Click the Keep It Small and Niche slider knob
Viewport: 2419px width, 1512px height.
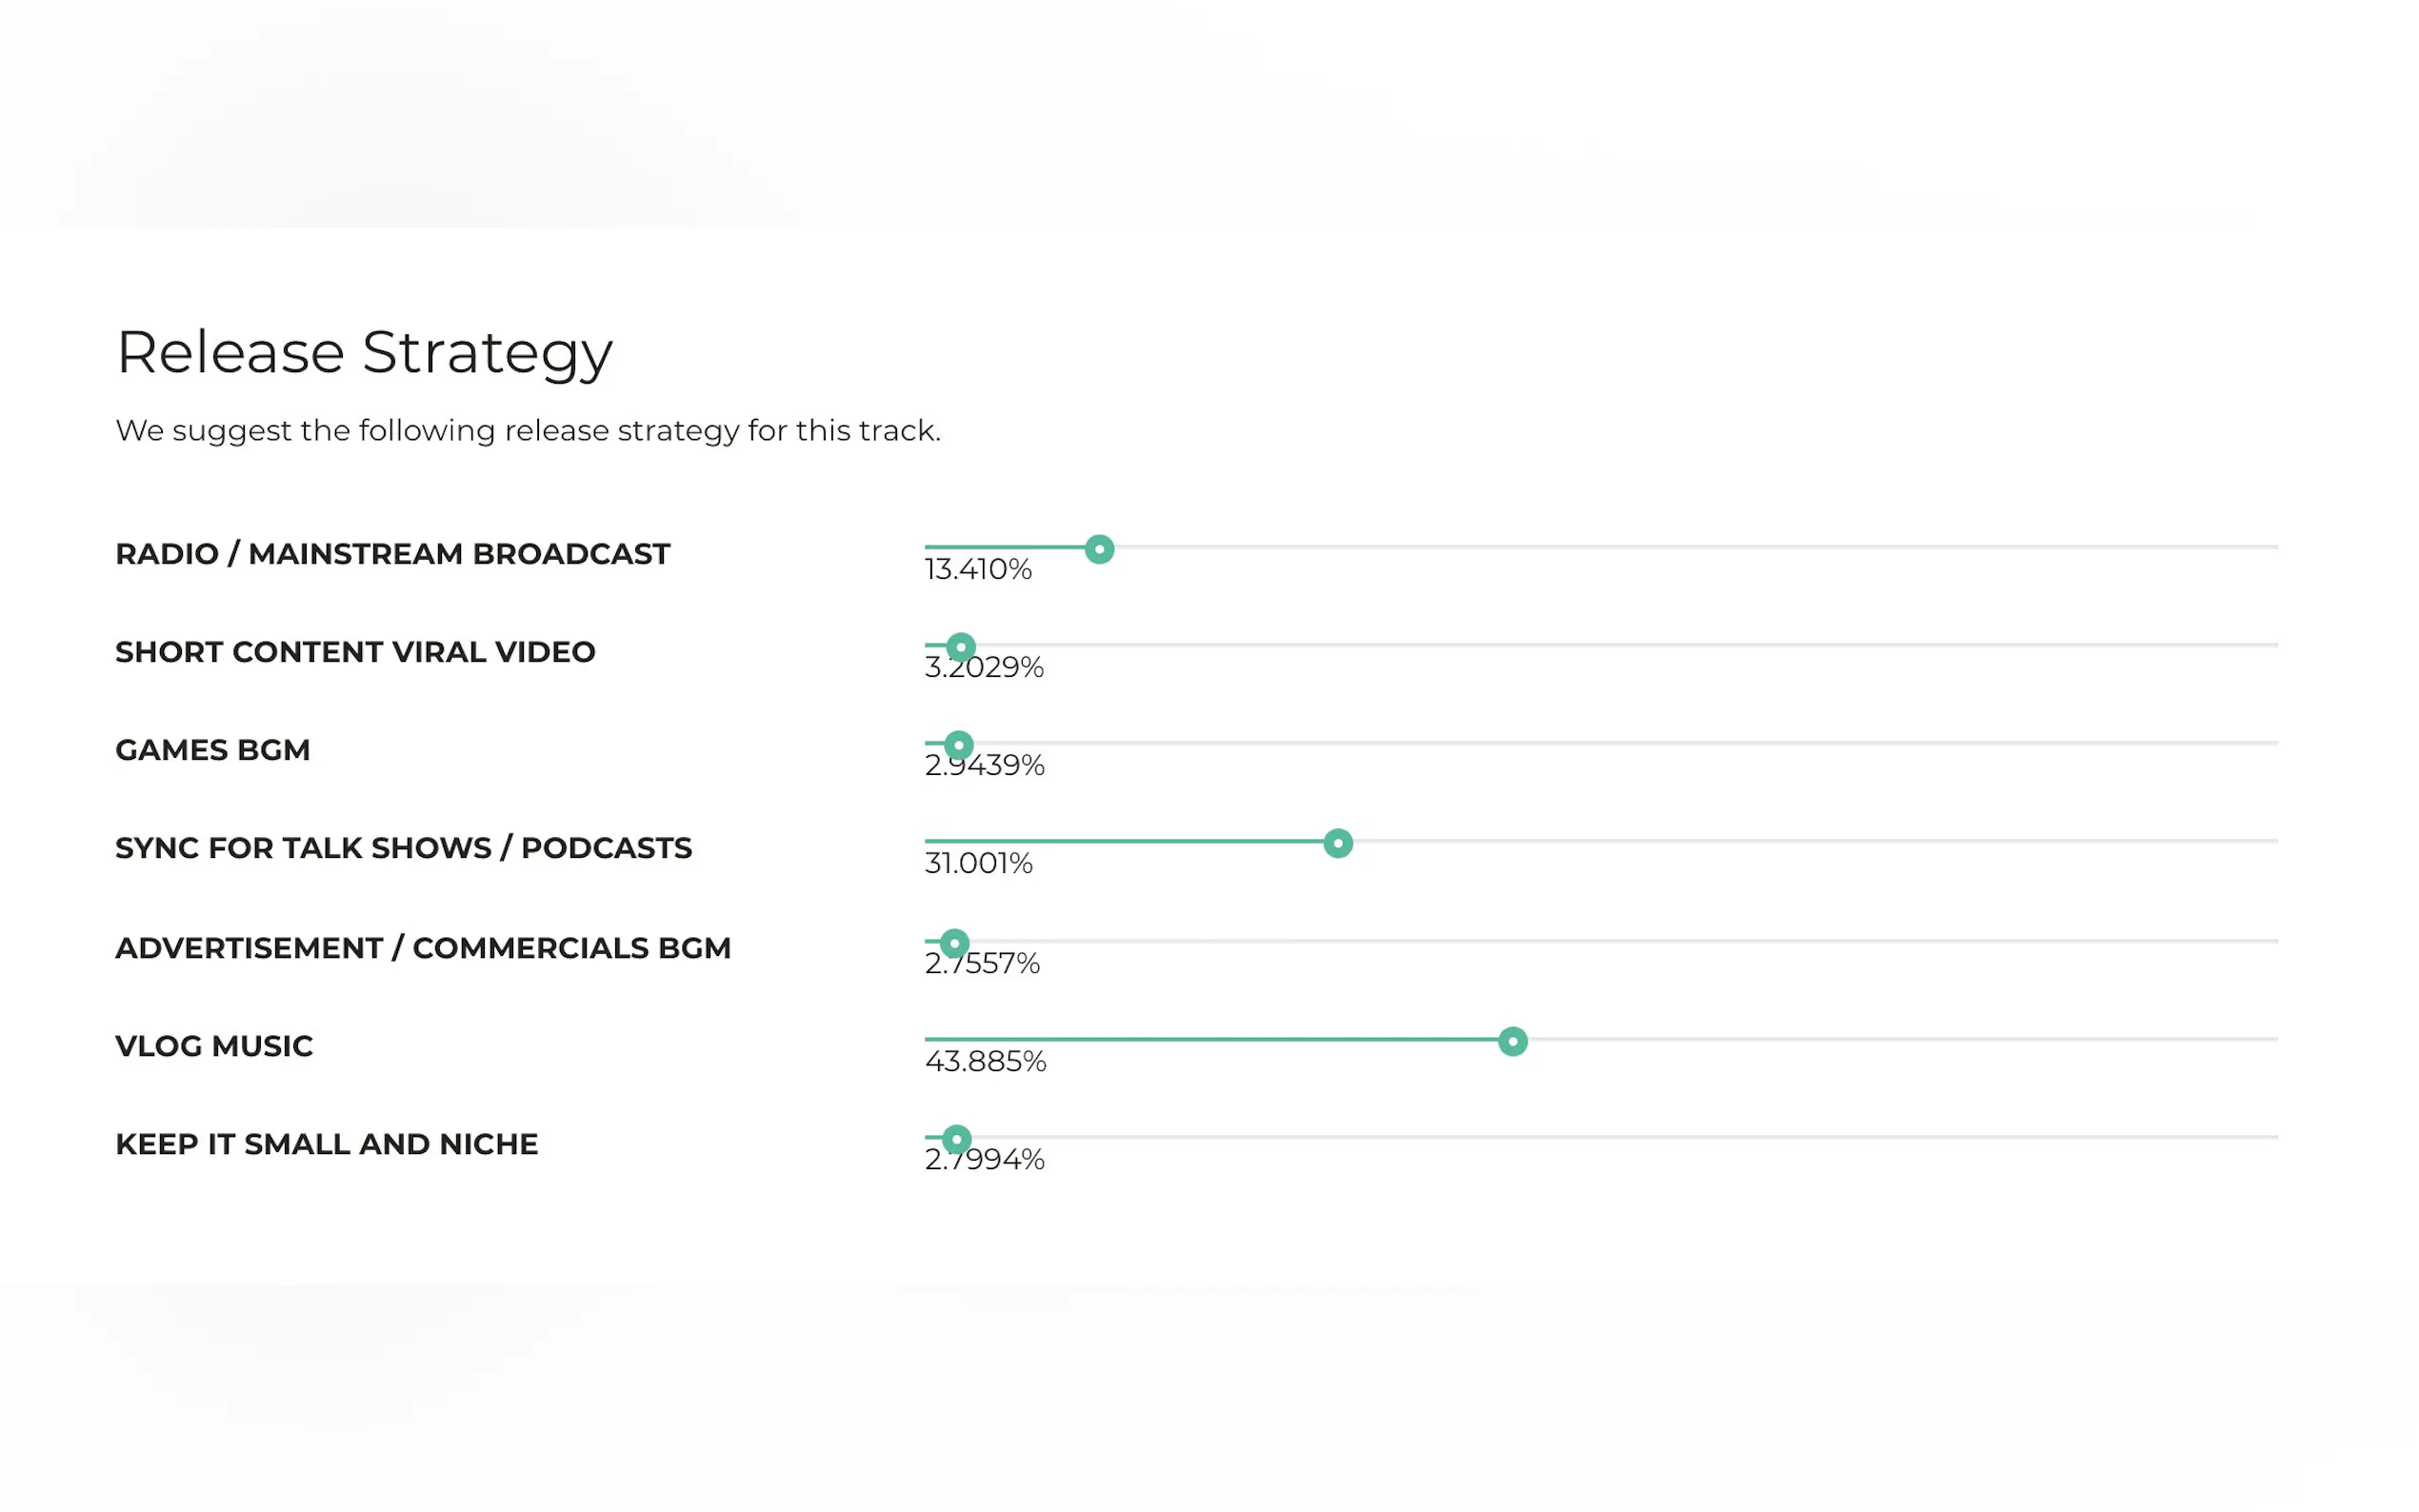957,1139
